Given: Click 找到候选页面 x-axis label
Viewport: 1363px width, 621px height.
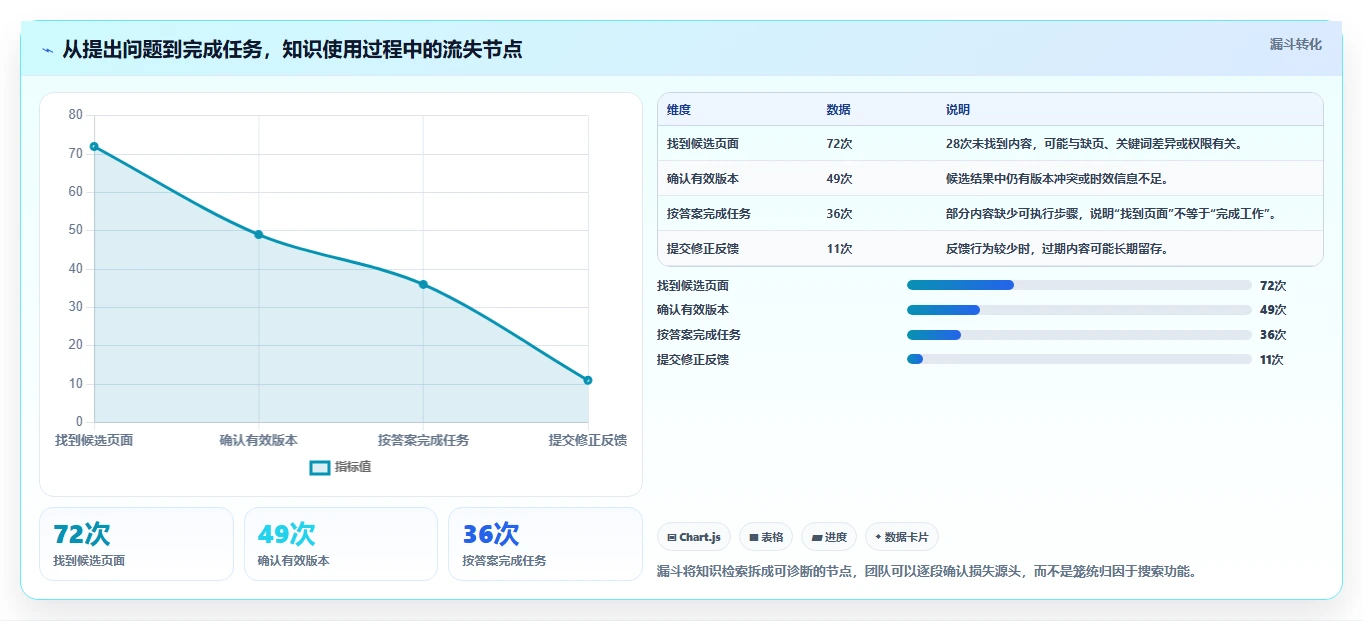Looking at the screenshot, I should 94,440.
